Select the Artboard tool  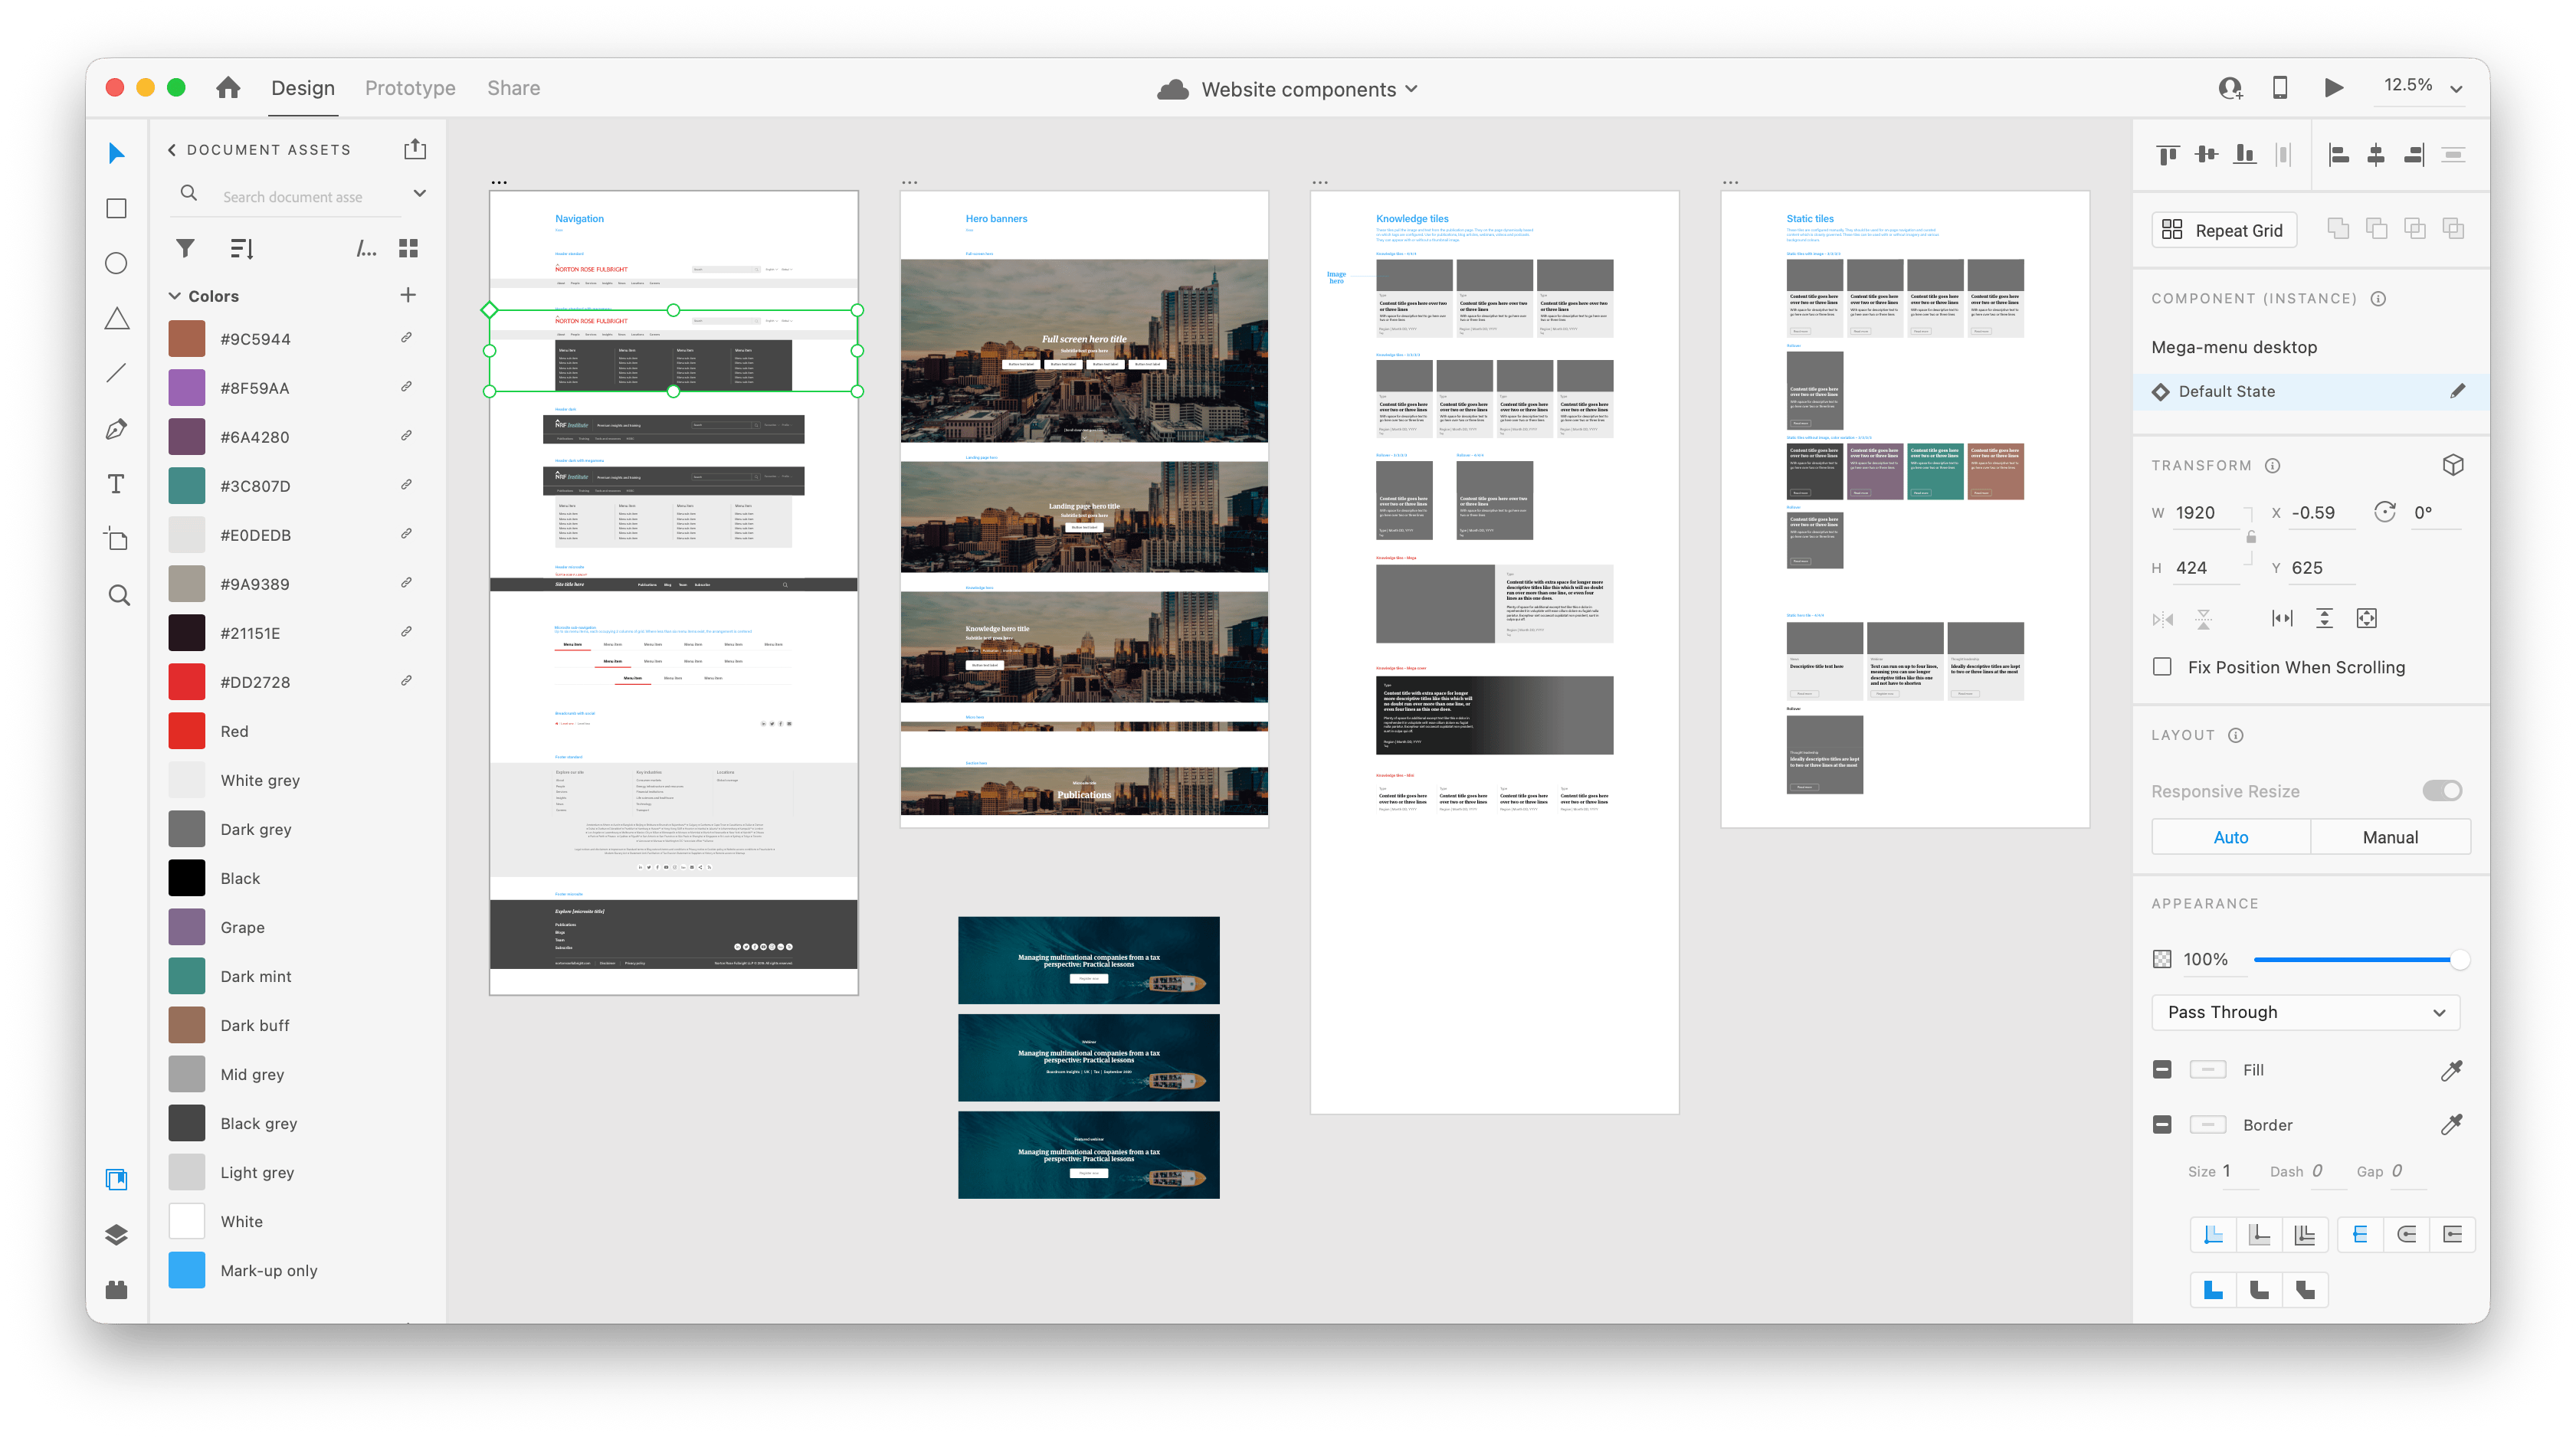pos(116,539)
